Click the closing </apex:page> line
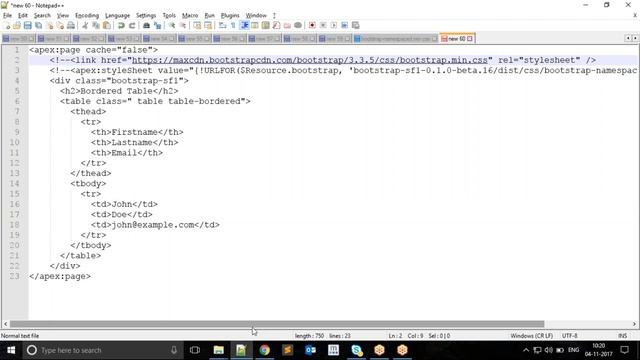Viewport: 640px width, 360px height. tap(60, 276)
